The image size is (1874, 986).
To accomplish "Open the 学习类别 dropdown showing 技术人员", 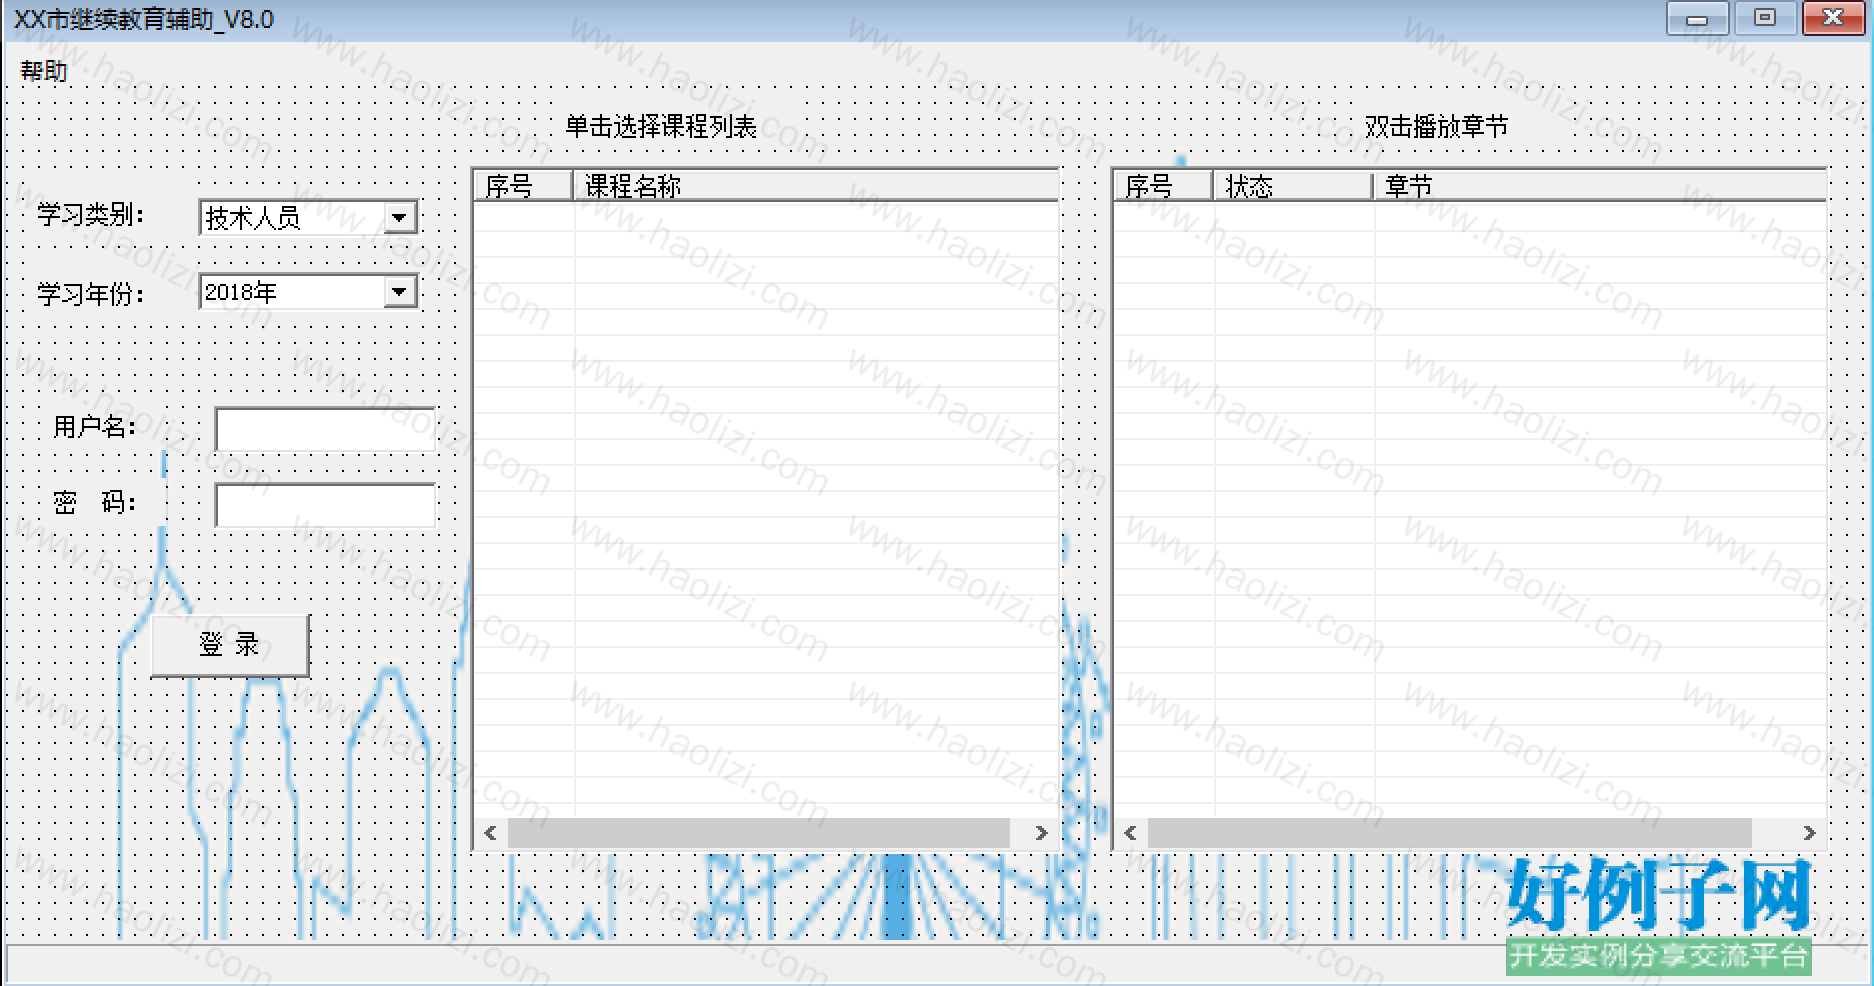I will (x=308, y=217).
